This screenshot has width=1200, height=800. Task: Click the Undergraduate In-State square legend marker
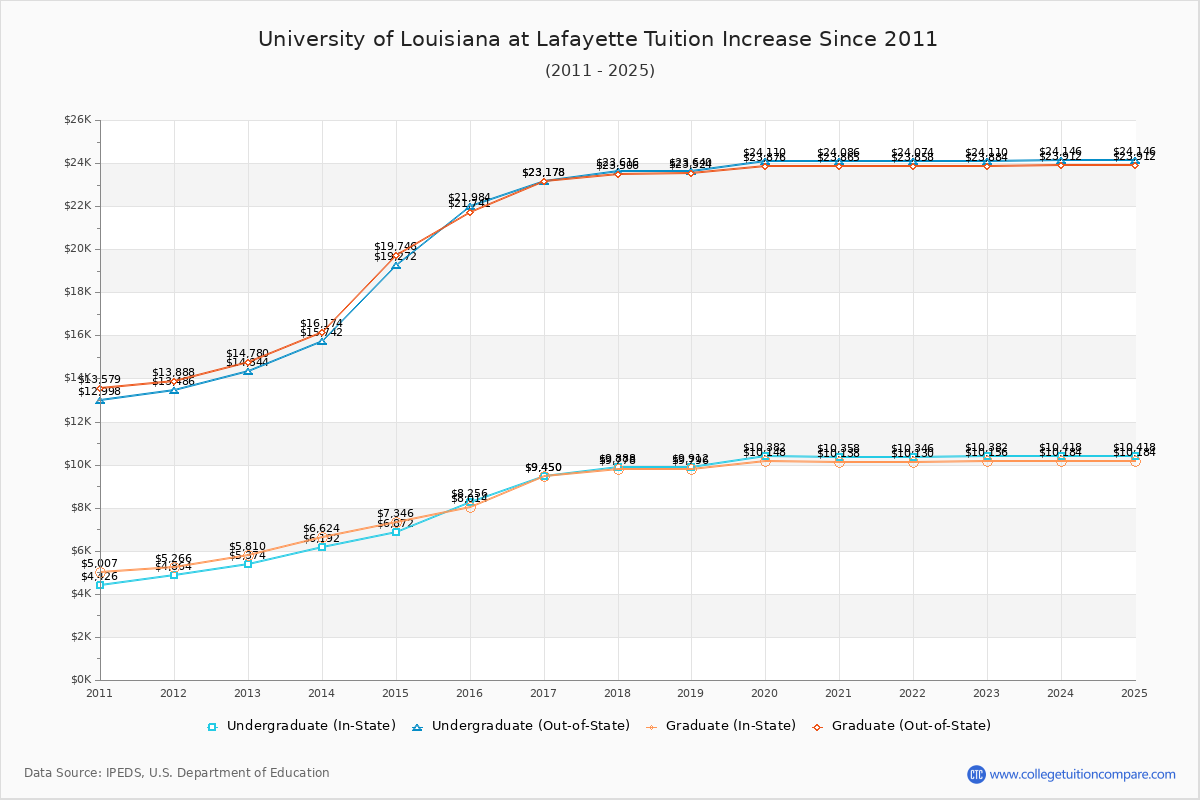click(212, 727)
